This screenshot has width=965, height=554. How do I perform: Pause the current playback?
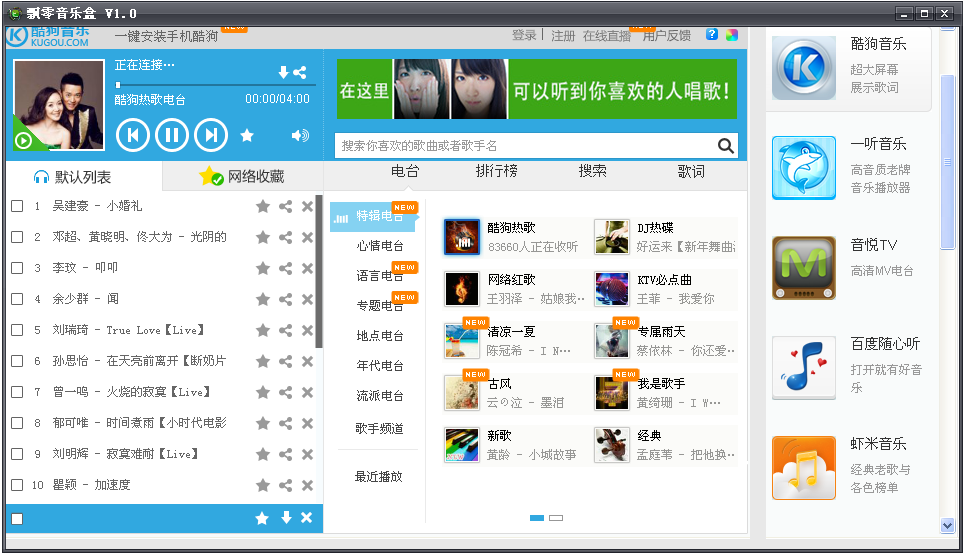click(172, 135)
